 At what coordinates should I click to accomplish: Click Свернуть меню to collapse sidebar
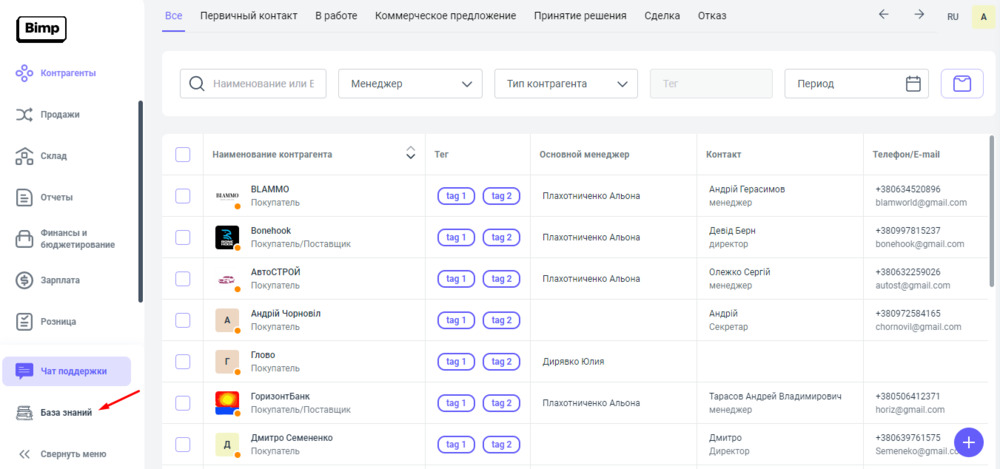click(62, 453)
